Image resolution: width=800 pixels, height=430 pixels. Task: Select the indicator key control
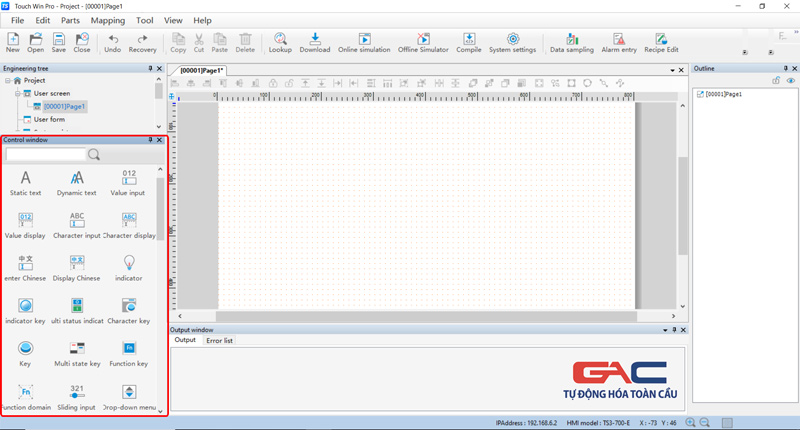click(x=25, y=312)
